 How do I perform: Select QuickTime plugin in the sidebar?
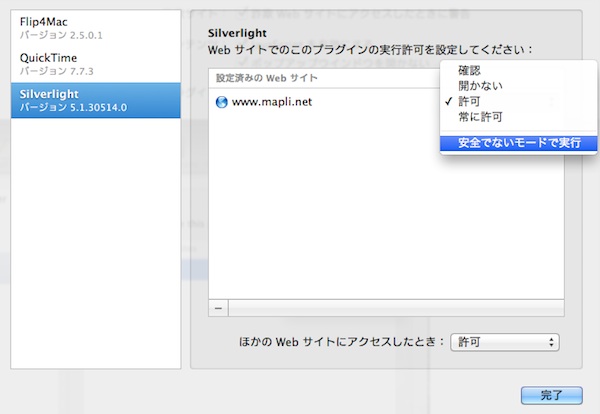tap(96, 64)
